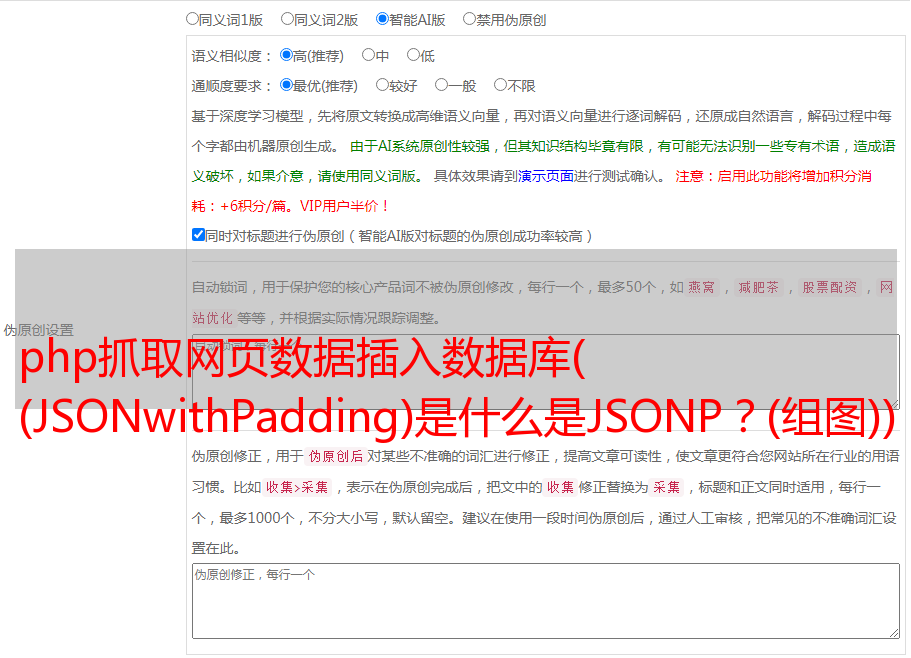Open the 演示页面 link
The width and height of the screenshot is (911, 658).
pyautogui.click(x=546, y=176)
